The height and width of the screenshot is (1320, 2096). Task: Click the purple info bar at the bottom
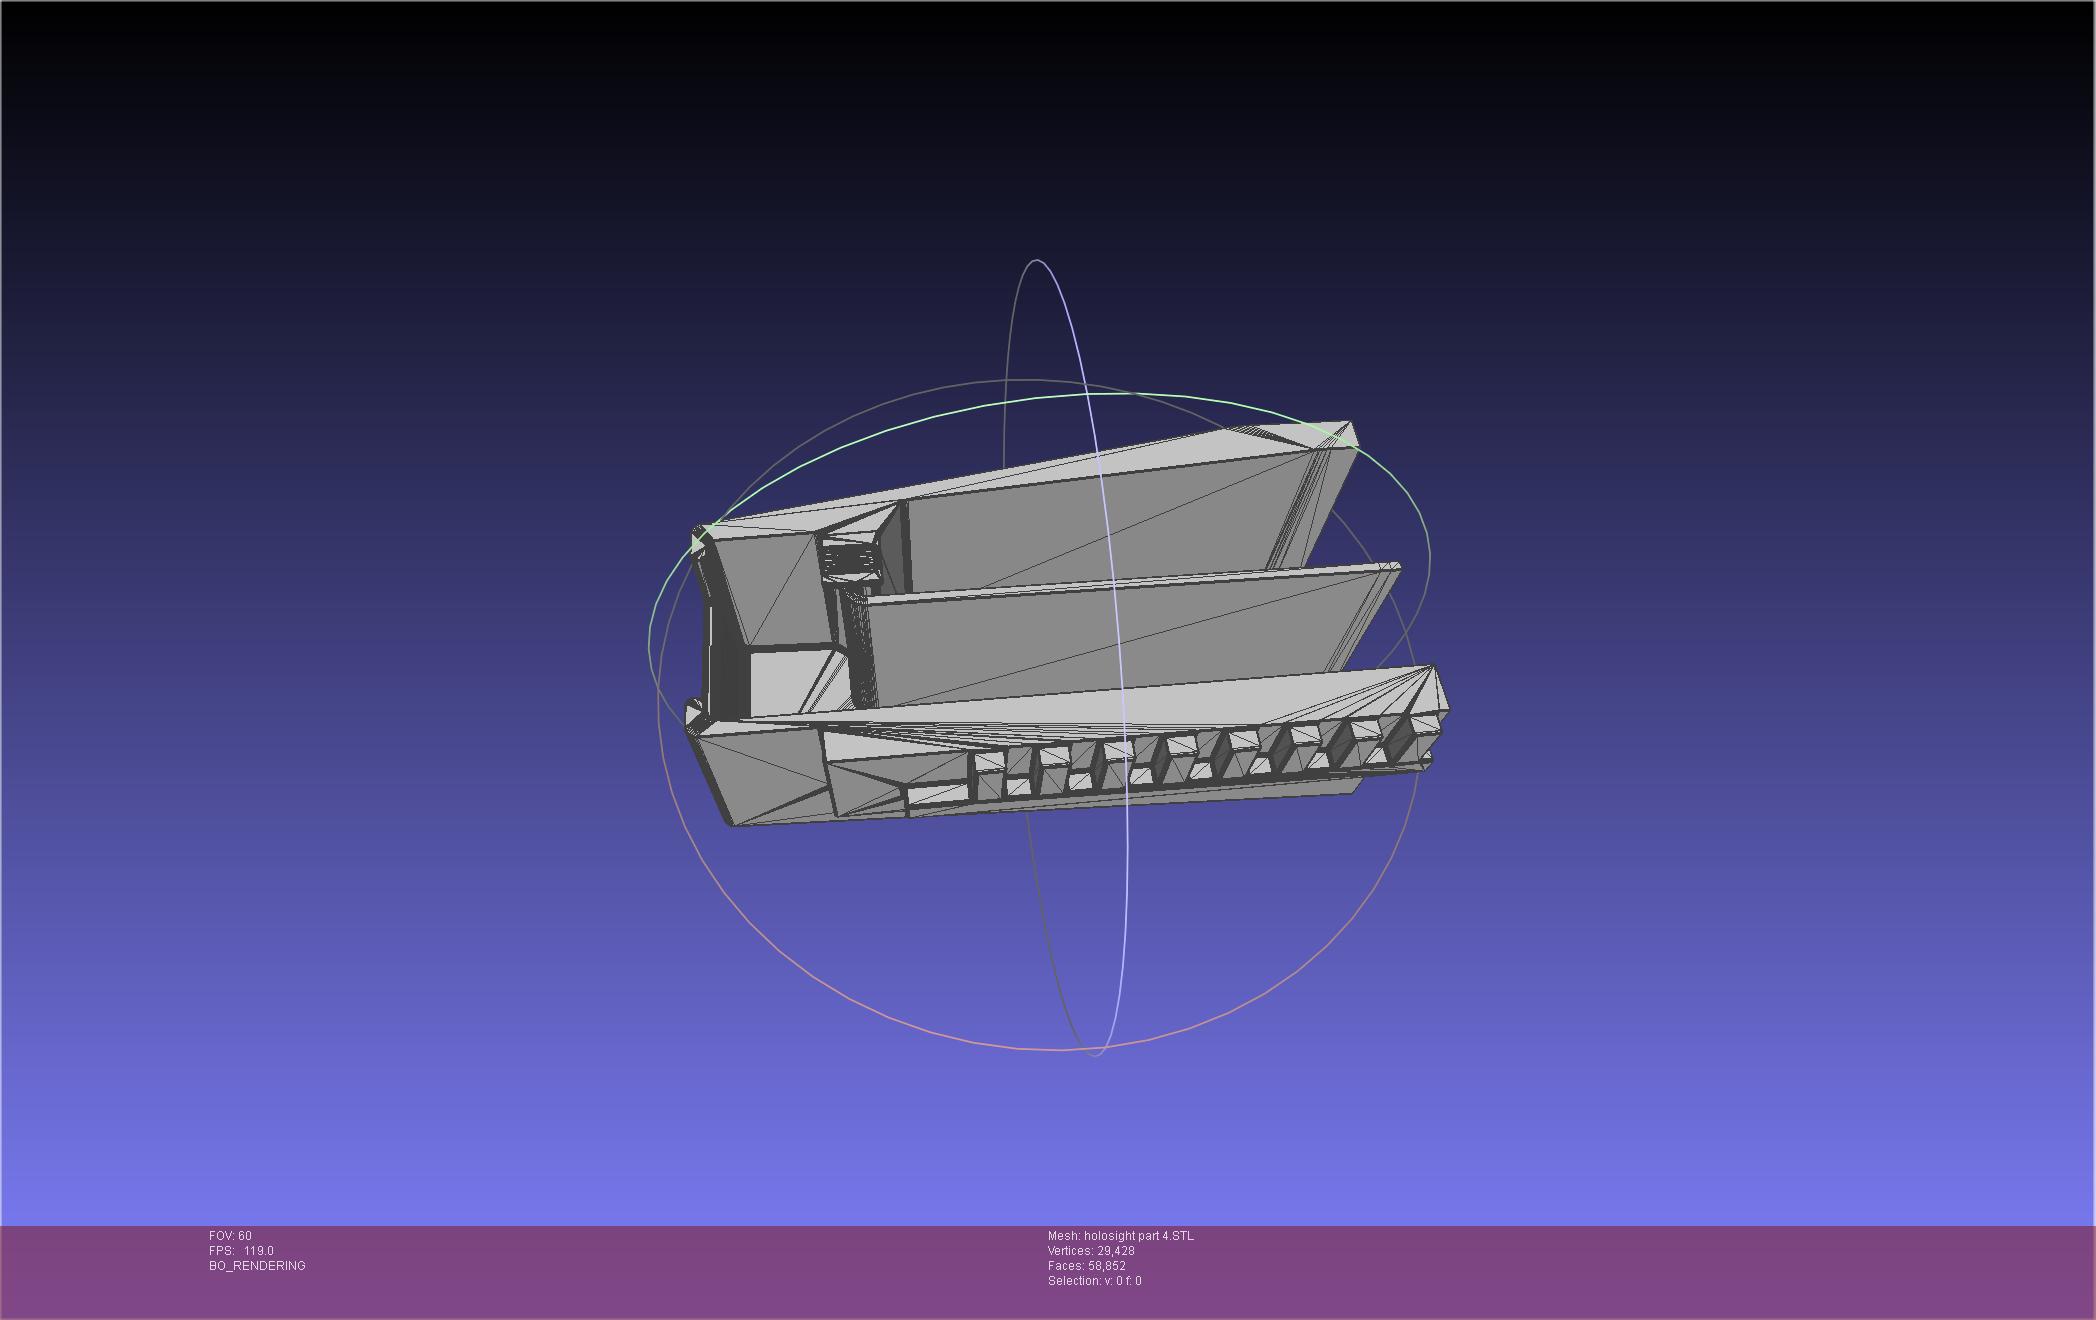1600,1270
